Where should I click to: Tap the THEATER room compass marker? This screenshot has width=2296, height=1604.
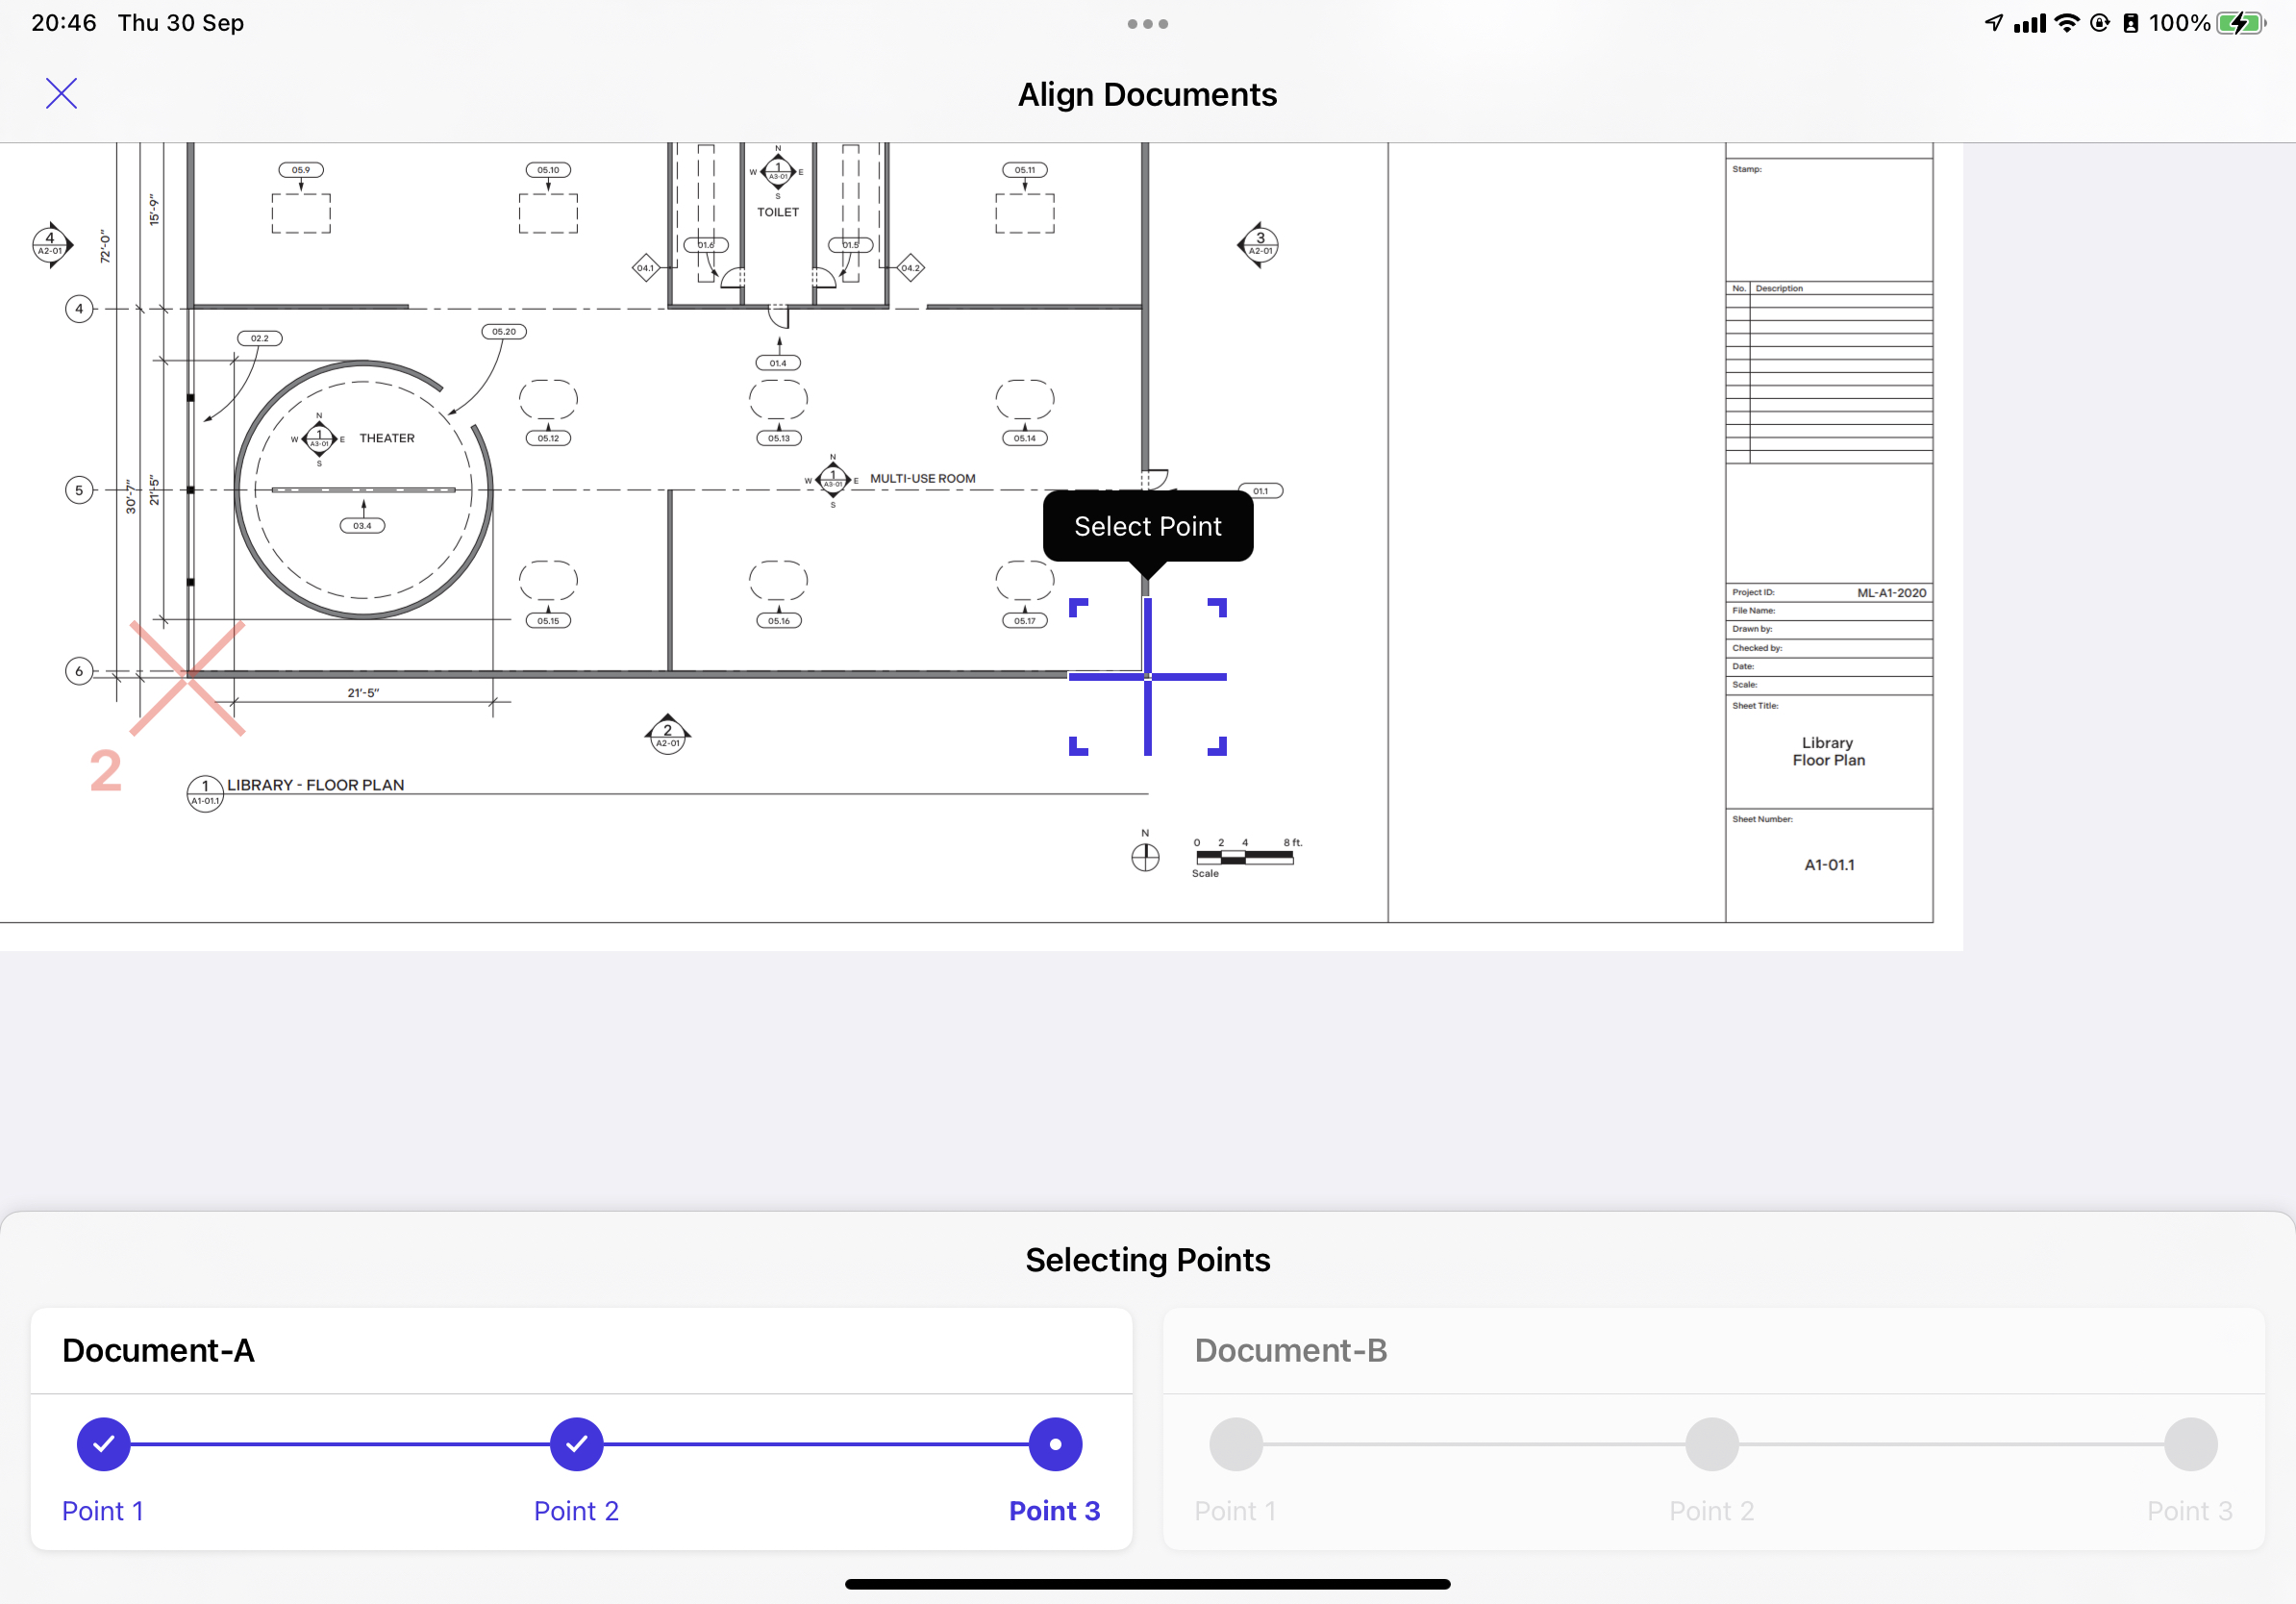click(319, 439)
